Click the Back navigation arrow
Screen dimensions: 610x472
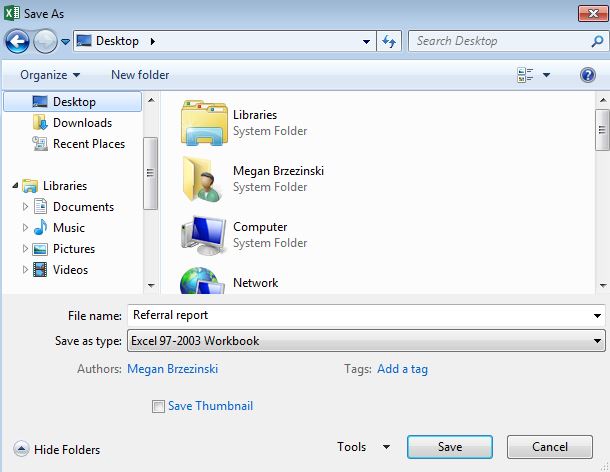click(x=17, y=41)
